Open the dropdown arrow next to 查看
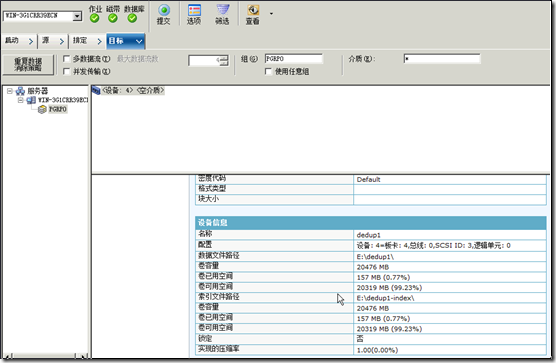 click(271, 14)
